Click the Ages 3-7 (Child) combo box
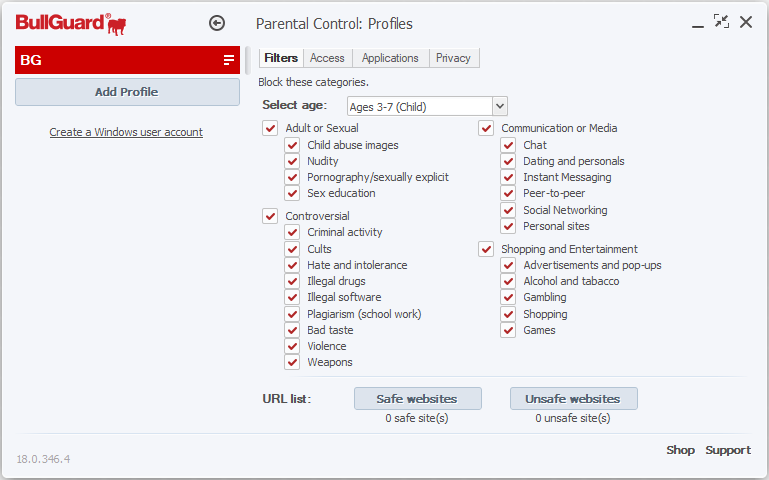This screenshot has height=480, width=769. [419, 106]
